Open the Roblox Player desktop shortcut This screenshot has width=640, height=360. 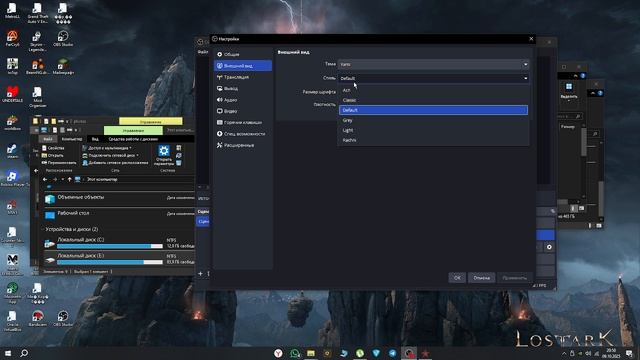point(14,179)
